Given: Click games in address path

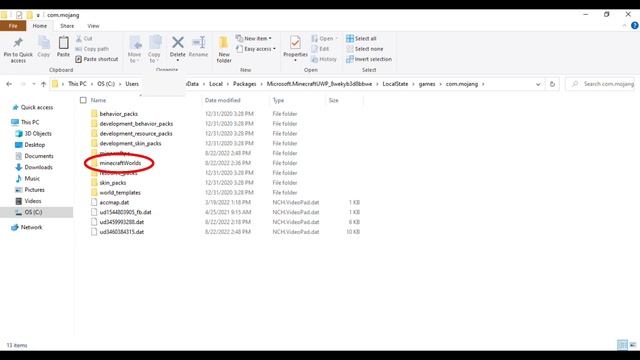Looking at the screenshot, I should pos(427,84).
